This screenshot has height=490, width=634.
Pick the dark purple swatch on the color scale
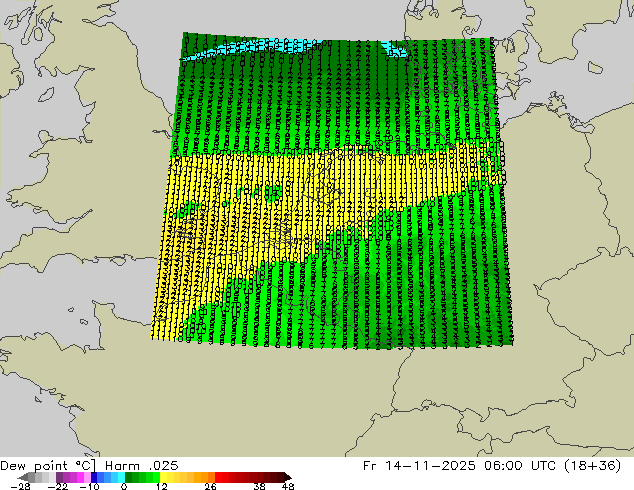pyautogui.click(x=59, y=477)
